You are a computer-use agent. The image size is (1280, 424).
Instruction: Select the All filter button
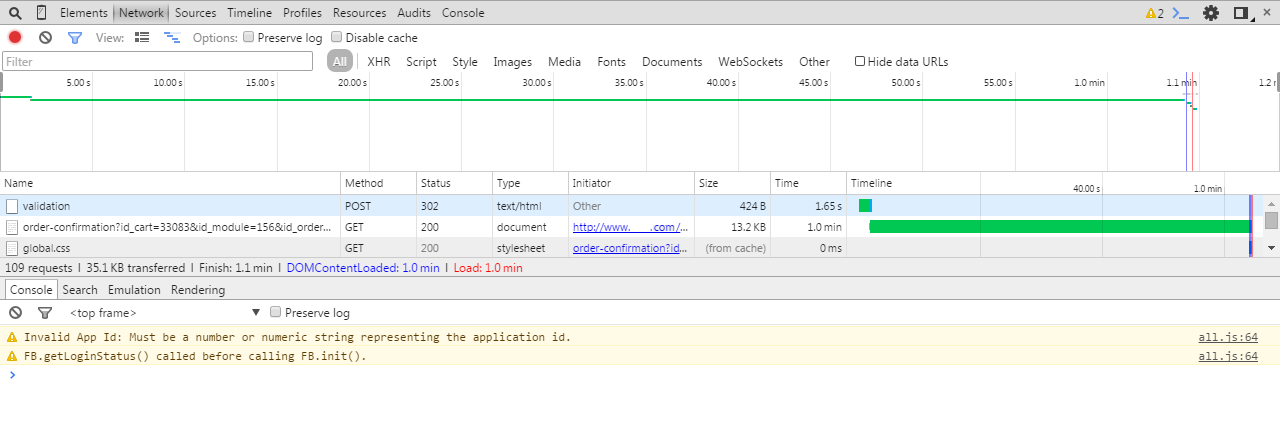tap(340, 61)
